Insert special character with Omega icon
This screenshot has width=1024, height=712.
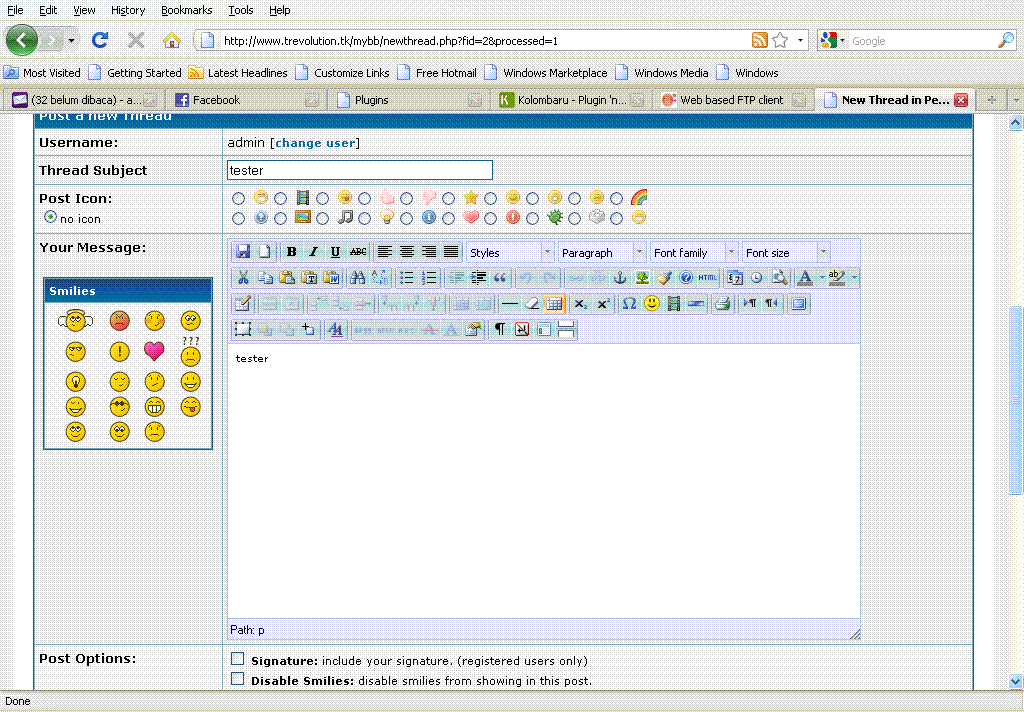pyautogui.click(x=629, y=304)
